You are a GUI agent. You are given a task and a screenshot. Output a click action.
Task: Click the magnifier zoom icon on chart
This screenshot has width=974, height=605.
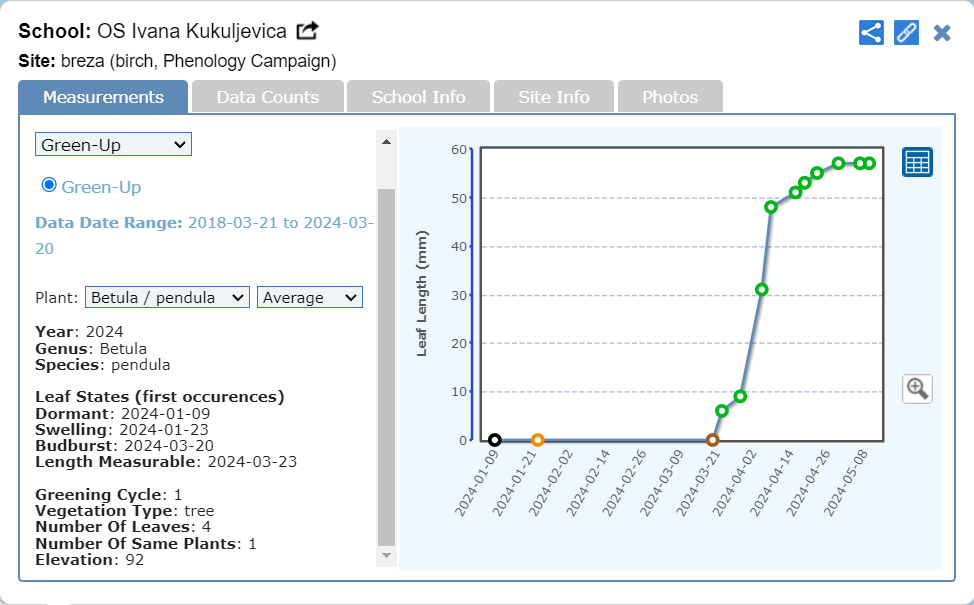[917, 388]
